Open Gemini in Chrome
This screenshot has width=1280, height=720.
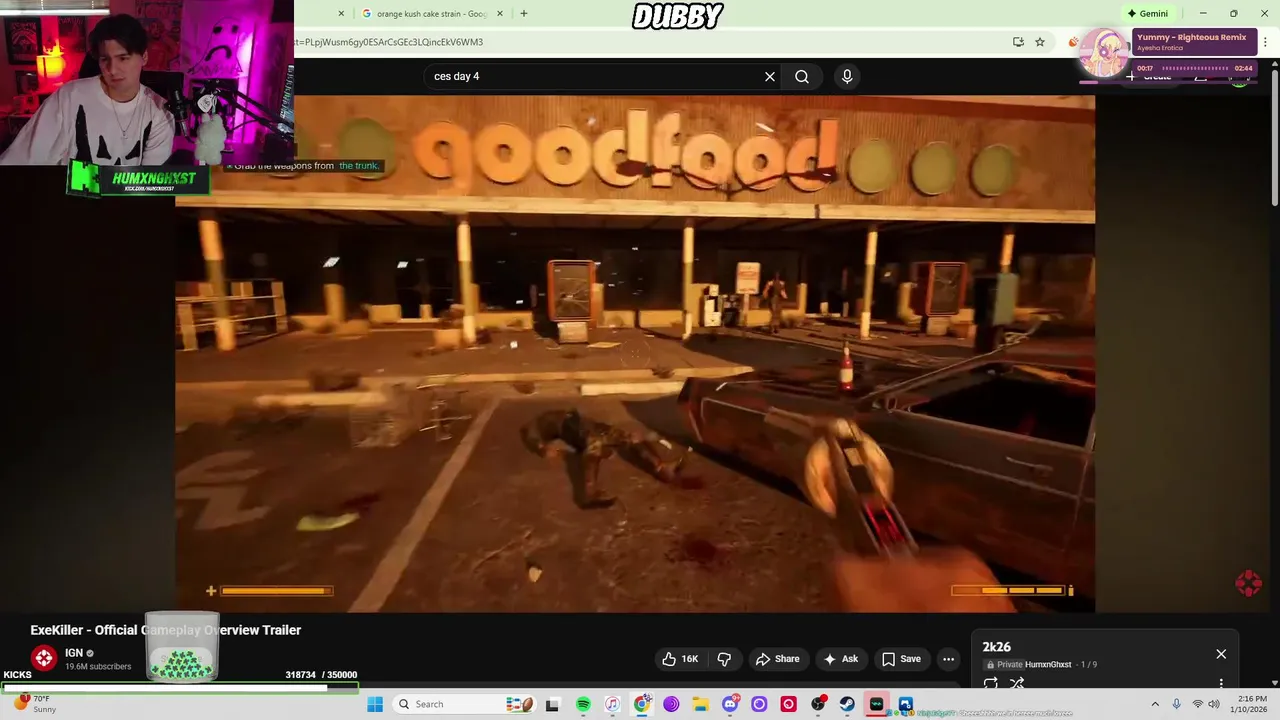tap(1147, 14)
